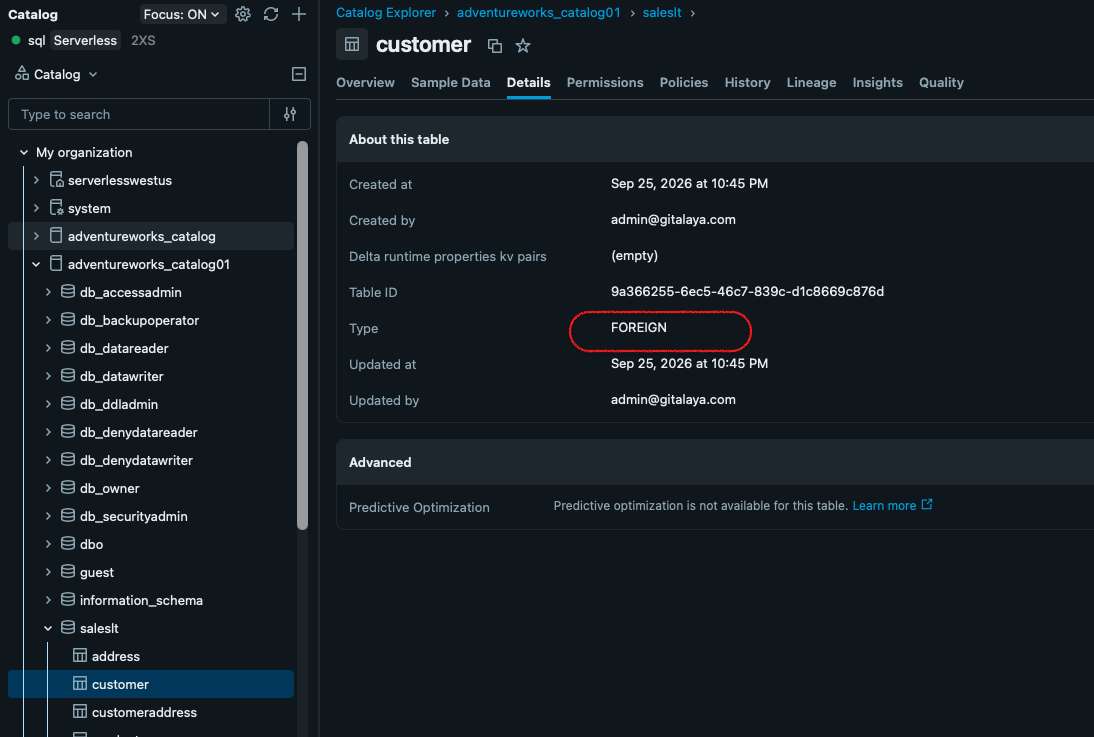This screenshot has width=1094, height=737.
Task: Switch to the Overview tab
Action: 366,82
